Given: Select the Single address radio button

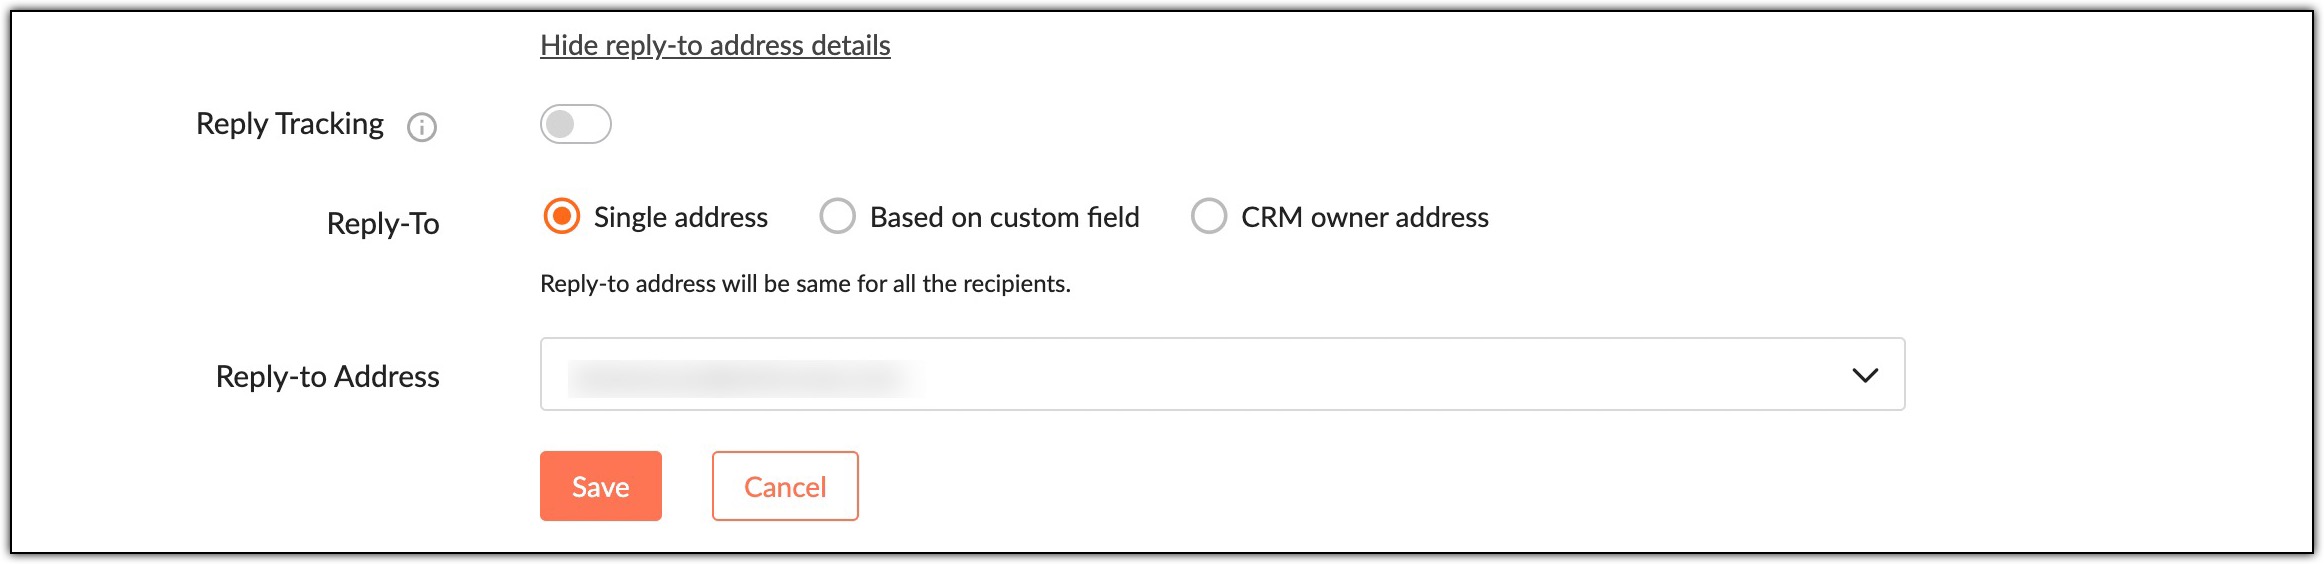Looking at the screenshot, I should tap(561, 216).
